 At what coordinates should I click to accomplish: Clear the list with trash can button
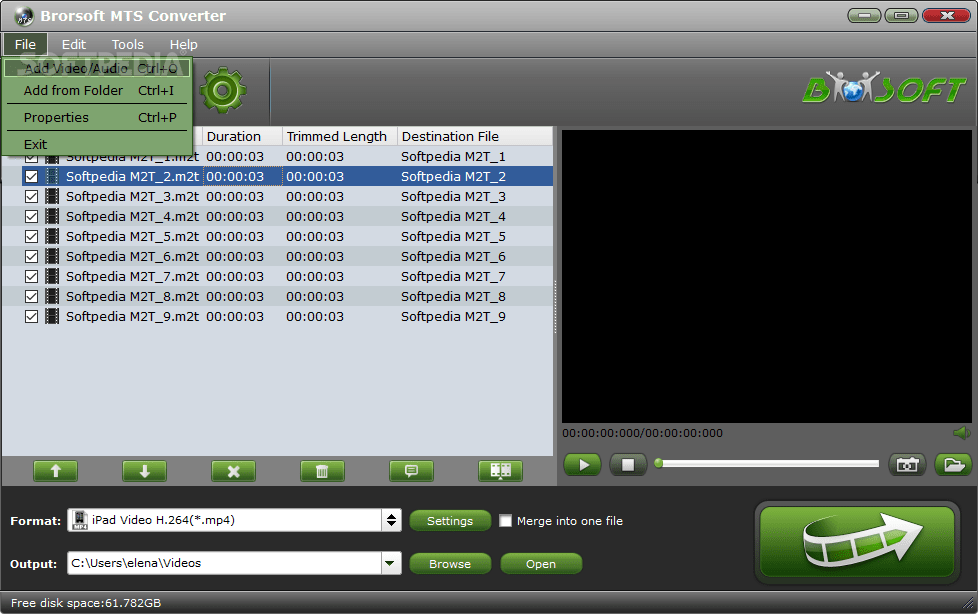322,471
